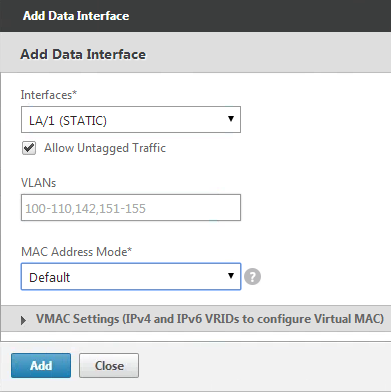Click the arrow on the MAC Address Mode box
The height and width of the screenshot is (392, 391).
tap(231, 276)
